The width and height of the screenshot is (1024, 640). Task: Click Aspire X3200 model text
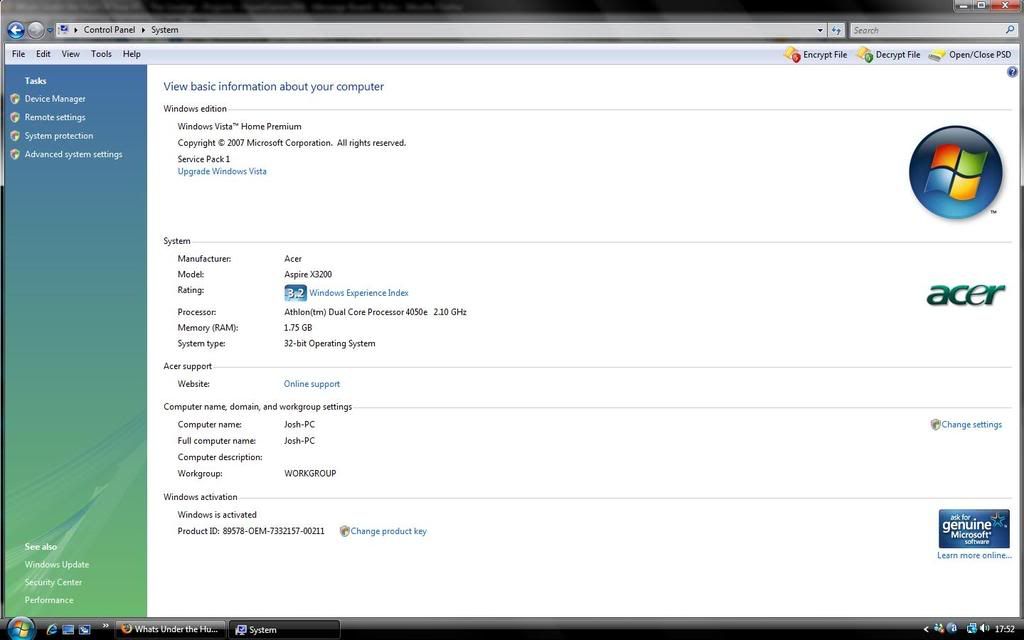point(308,274)
